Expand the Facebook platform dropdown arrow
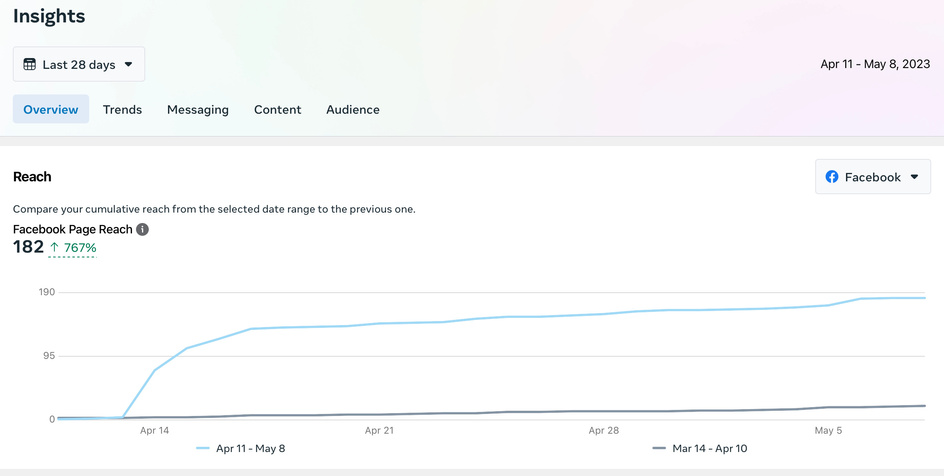This screenshot has height=476, width=944. (913, 177)
